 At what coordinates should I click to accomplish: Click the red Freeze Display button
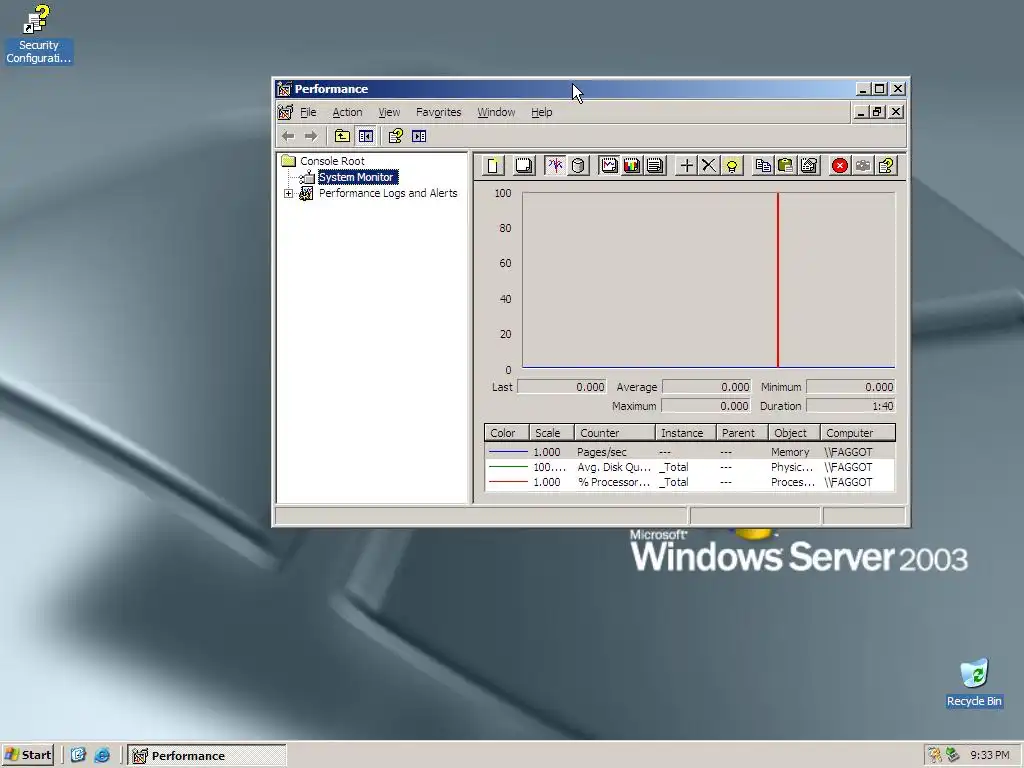coord(840,166)
